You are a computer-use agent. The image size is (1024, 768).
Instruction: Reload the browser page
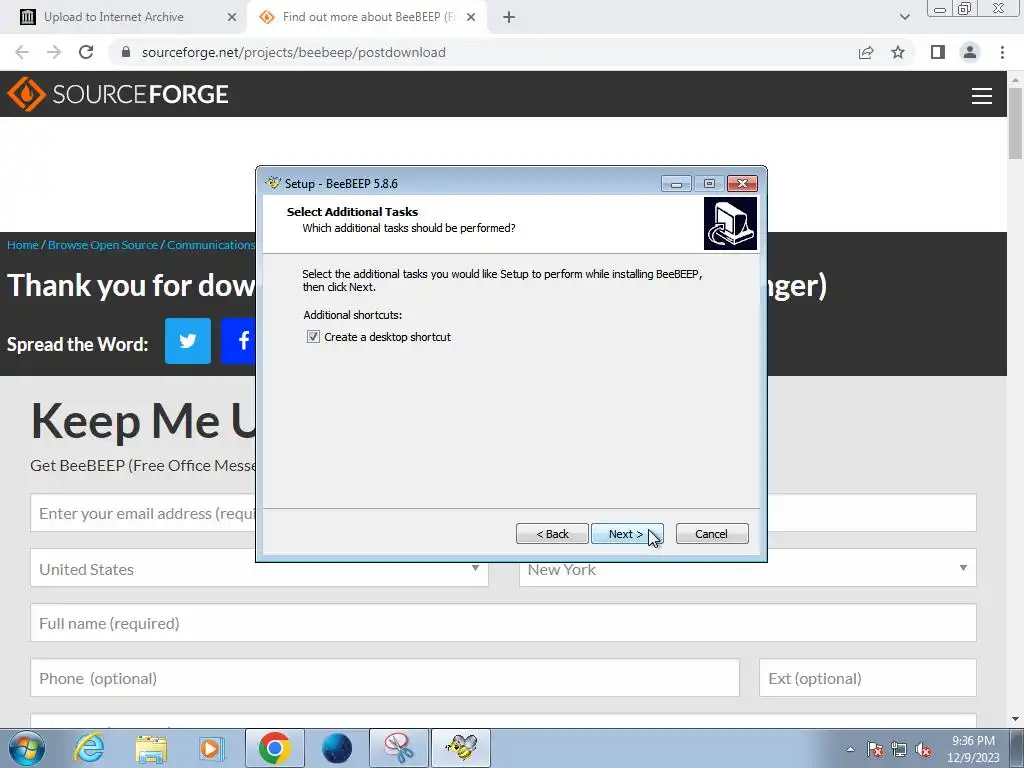[86, 52]
